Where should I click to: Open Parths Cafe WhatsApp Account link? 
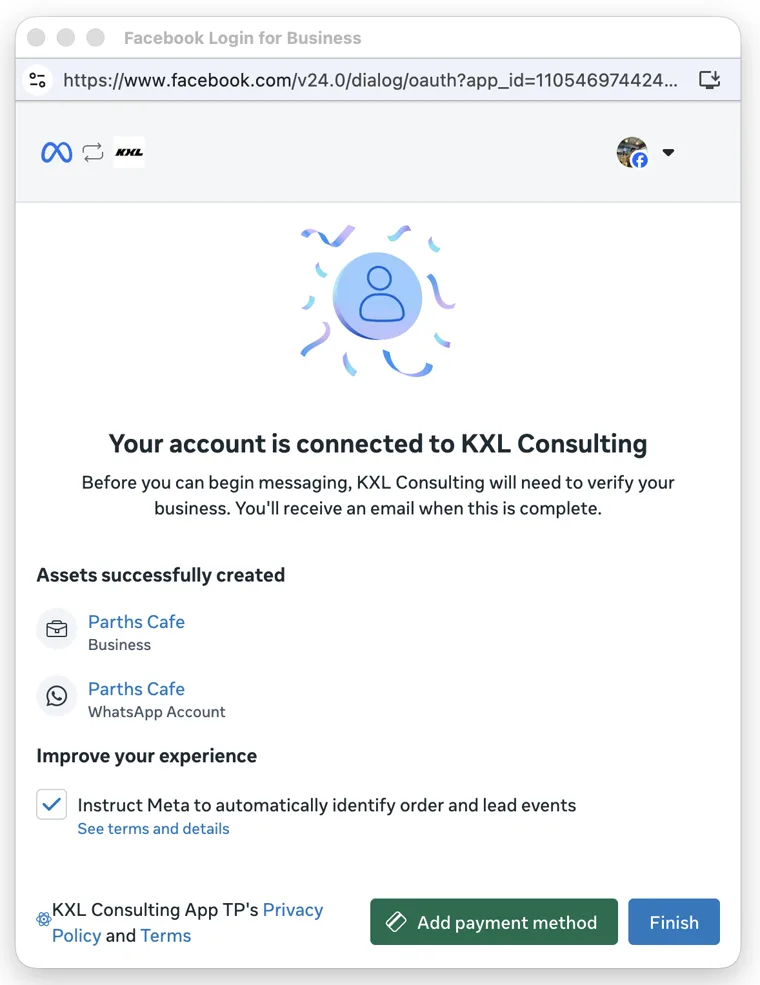pos(136,688)
